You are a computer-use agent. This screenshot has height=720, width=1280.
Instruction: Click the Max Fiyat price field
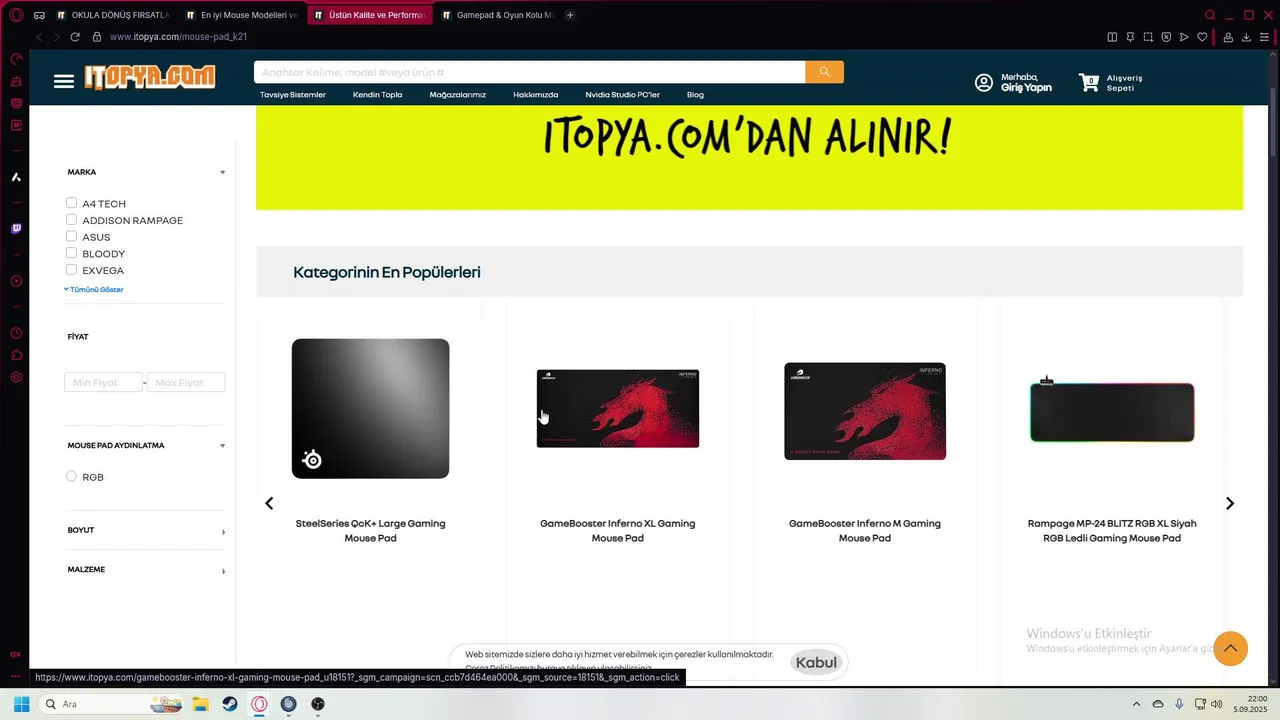coord(186,382)
